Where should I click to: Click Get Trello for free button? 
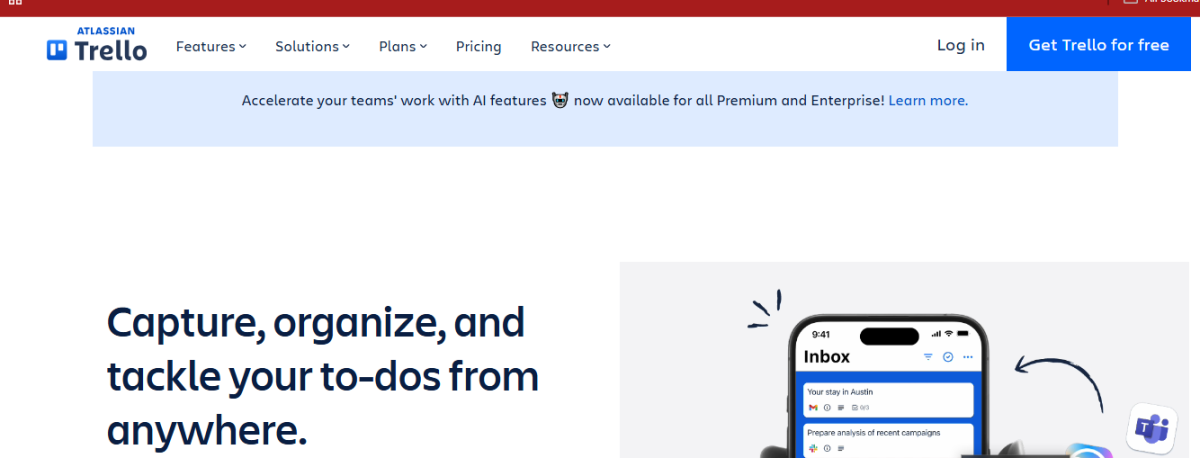pyautogui.click(x=1099, y=45)
